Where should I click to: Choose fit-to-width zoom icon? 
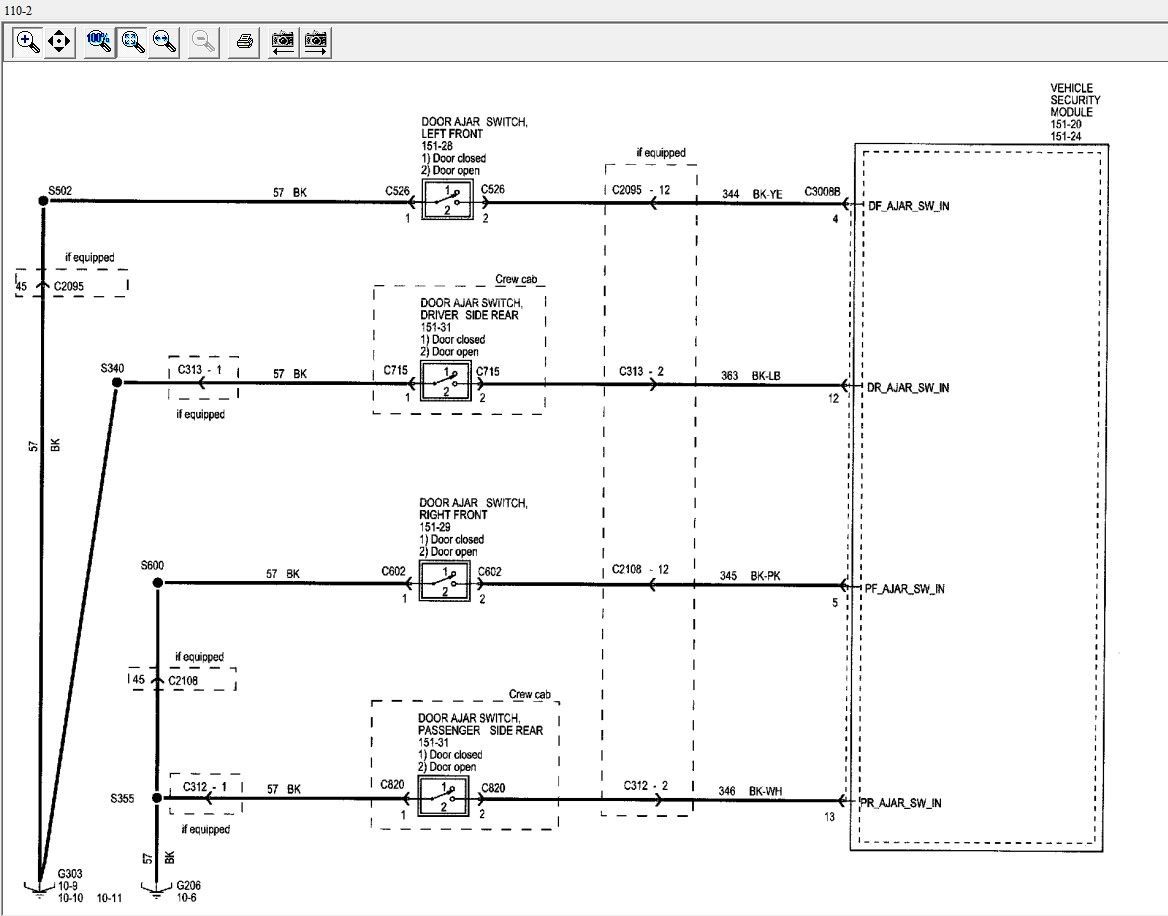click(164, 41)
